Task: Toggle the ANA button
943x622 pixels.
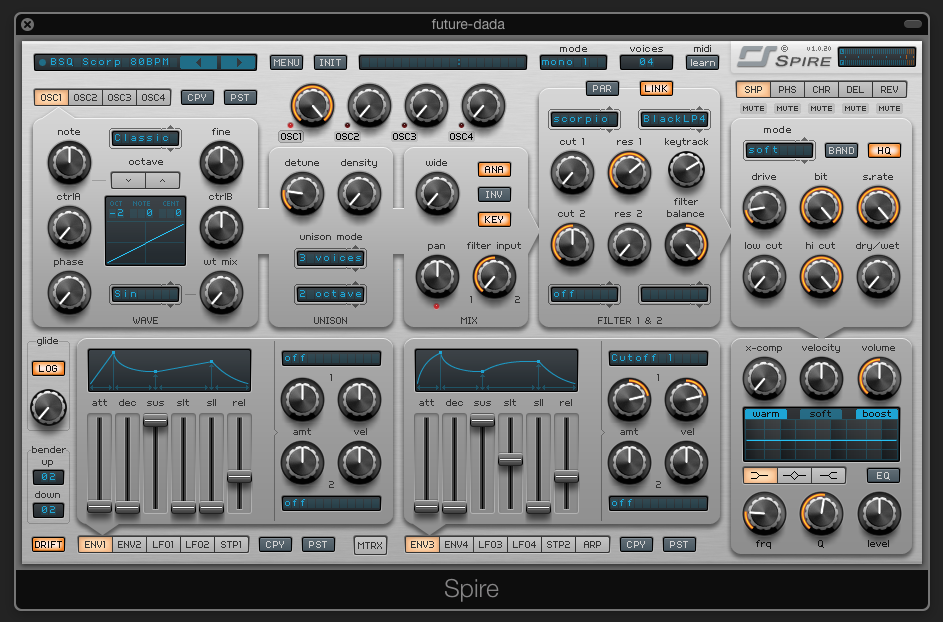Action: coord(494,170)
